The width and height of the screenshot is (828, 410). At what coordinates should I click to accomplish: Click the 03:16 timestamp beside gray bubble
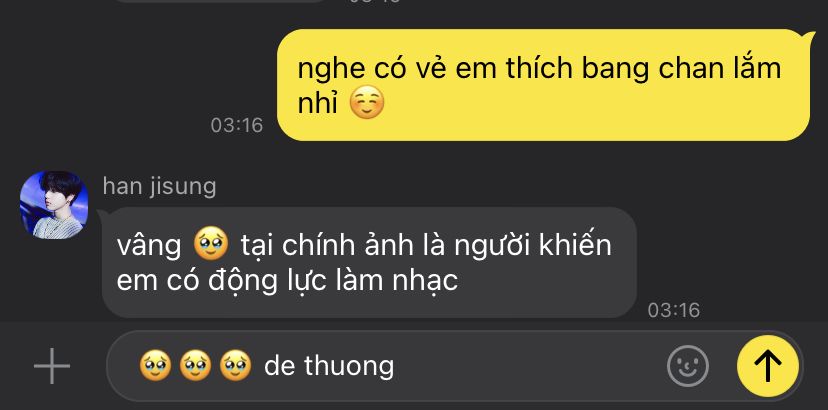pos(674,310)
